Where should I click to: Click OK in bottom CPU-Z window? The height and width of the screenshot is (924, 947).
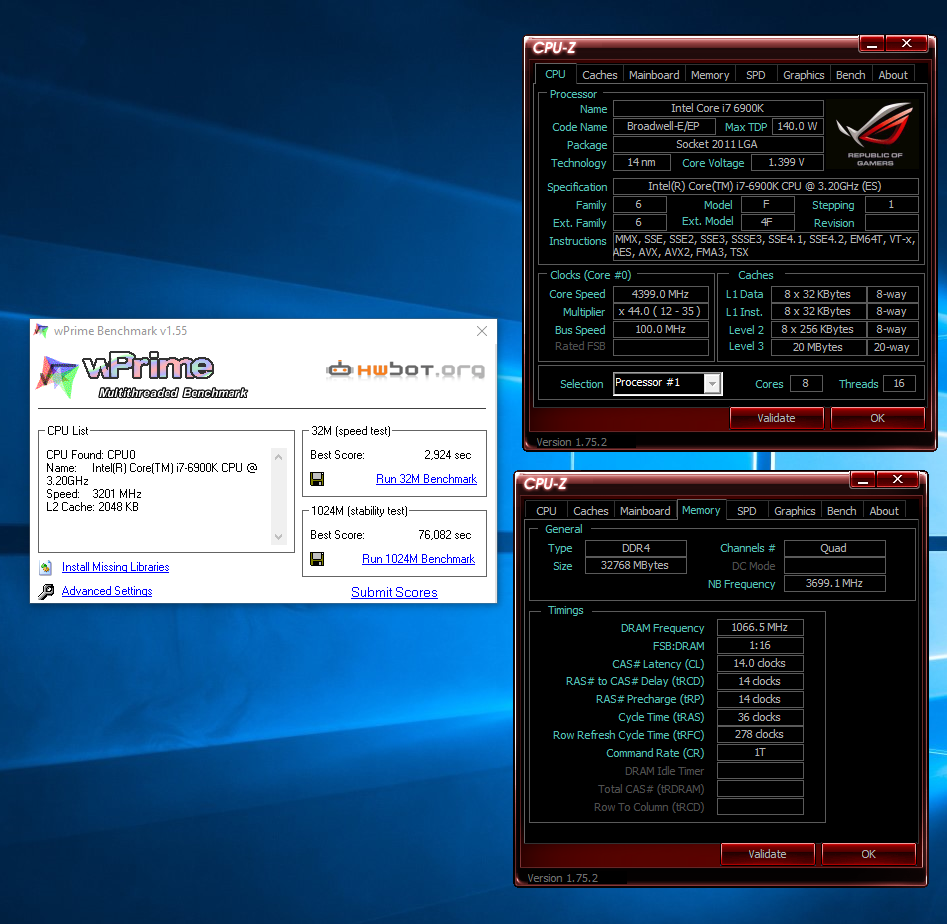[868, 854]
